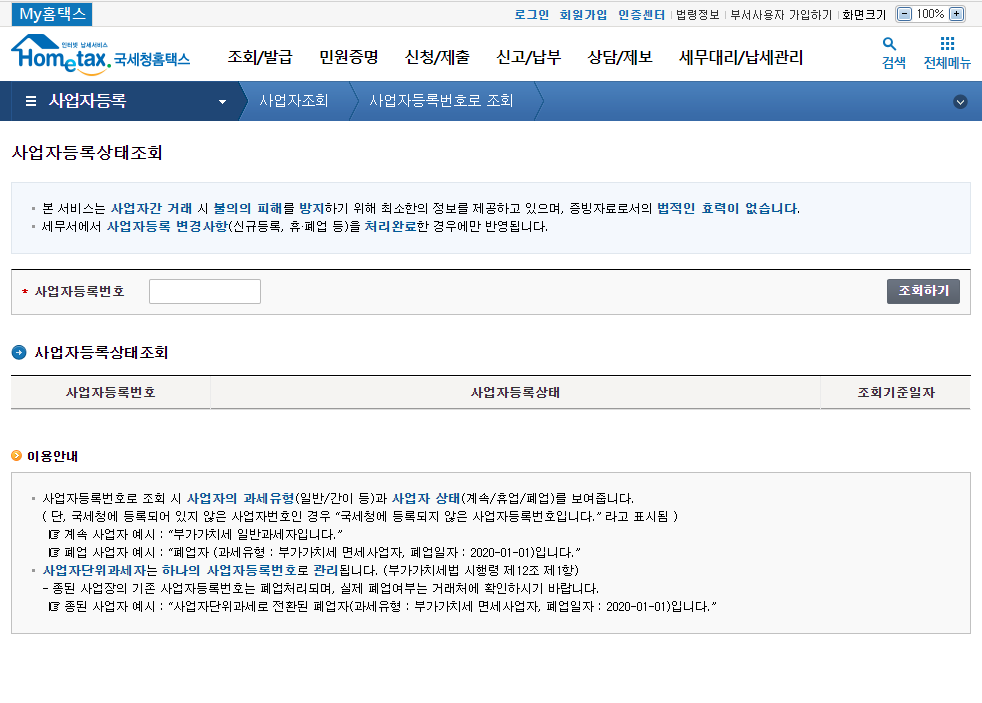Collapse the breadcrumb bar using right chevron
The width and height of the screenshot is (982, 703).
click(x=960, y=101)
